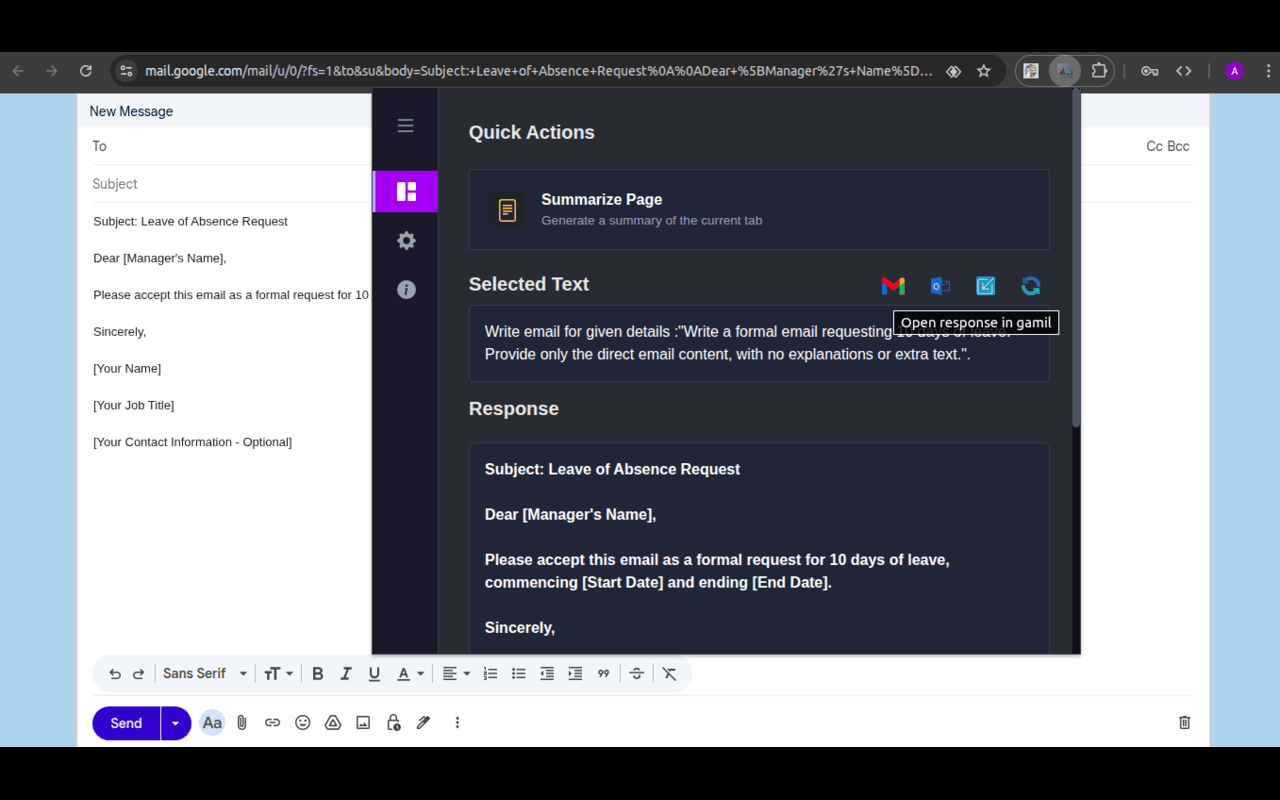Open the Chrome three-dot menu
The image size is (1280, 800).
click(x=1269, y=71)
